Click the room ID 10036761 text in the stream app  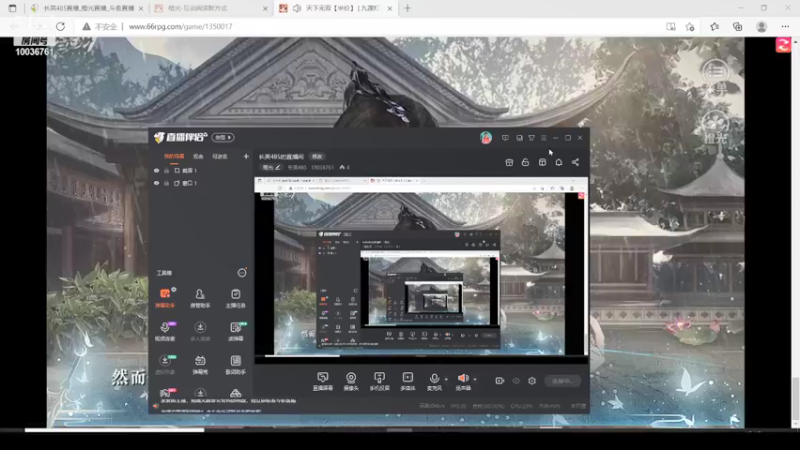(322, 167)
